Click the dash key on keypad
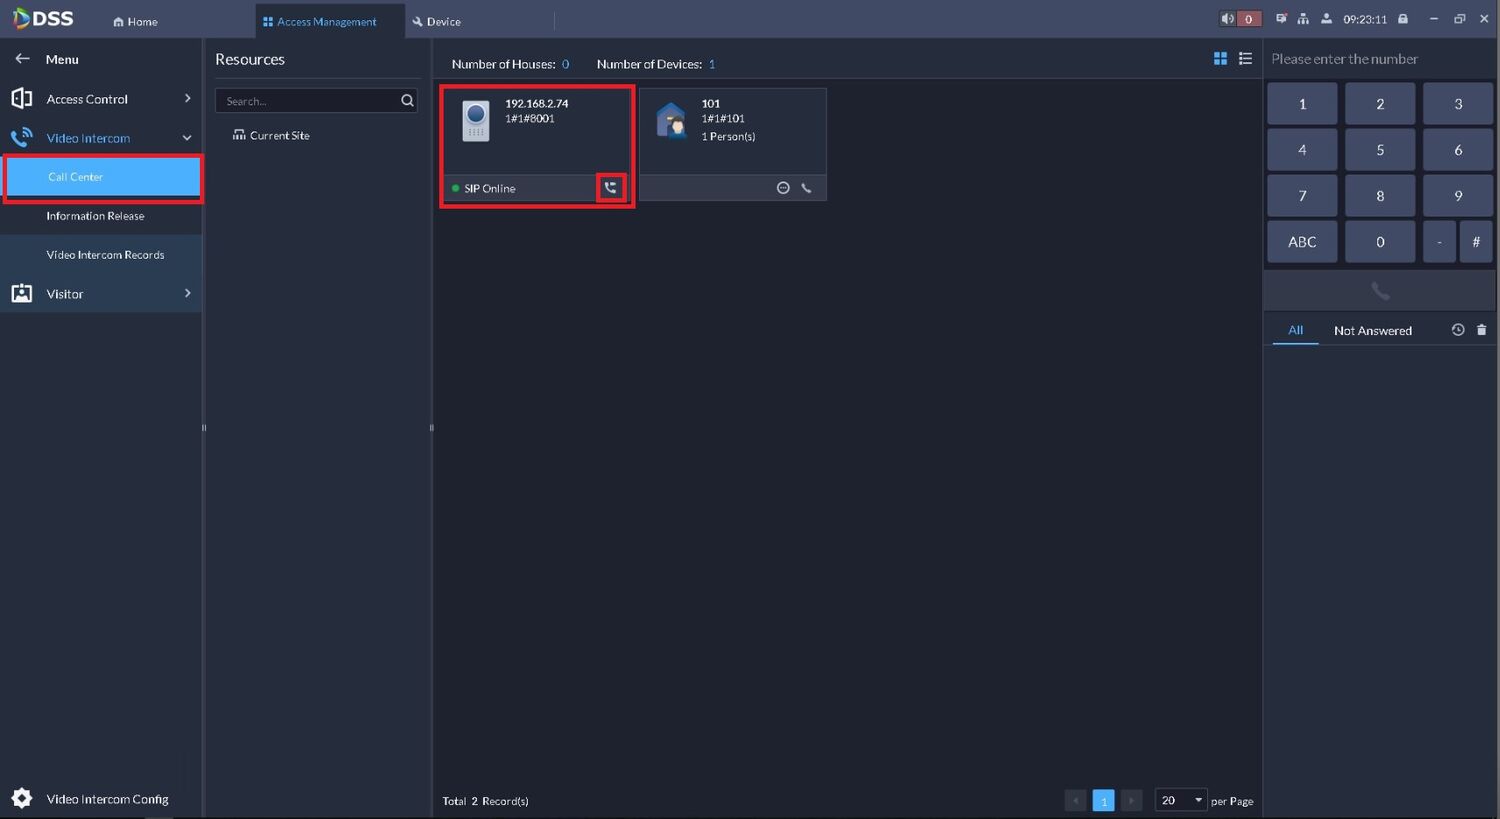Viewport: 1500px width, 819px height. point(1439,242)
